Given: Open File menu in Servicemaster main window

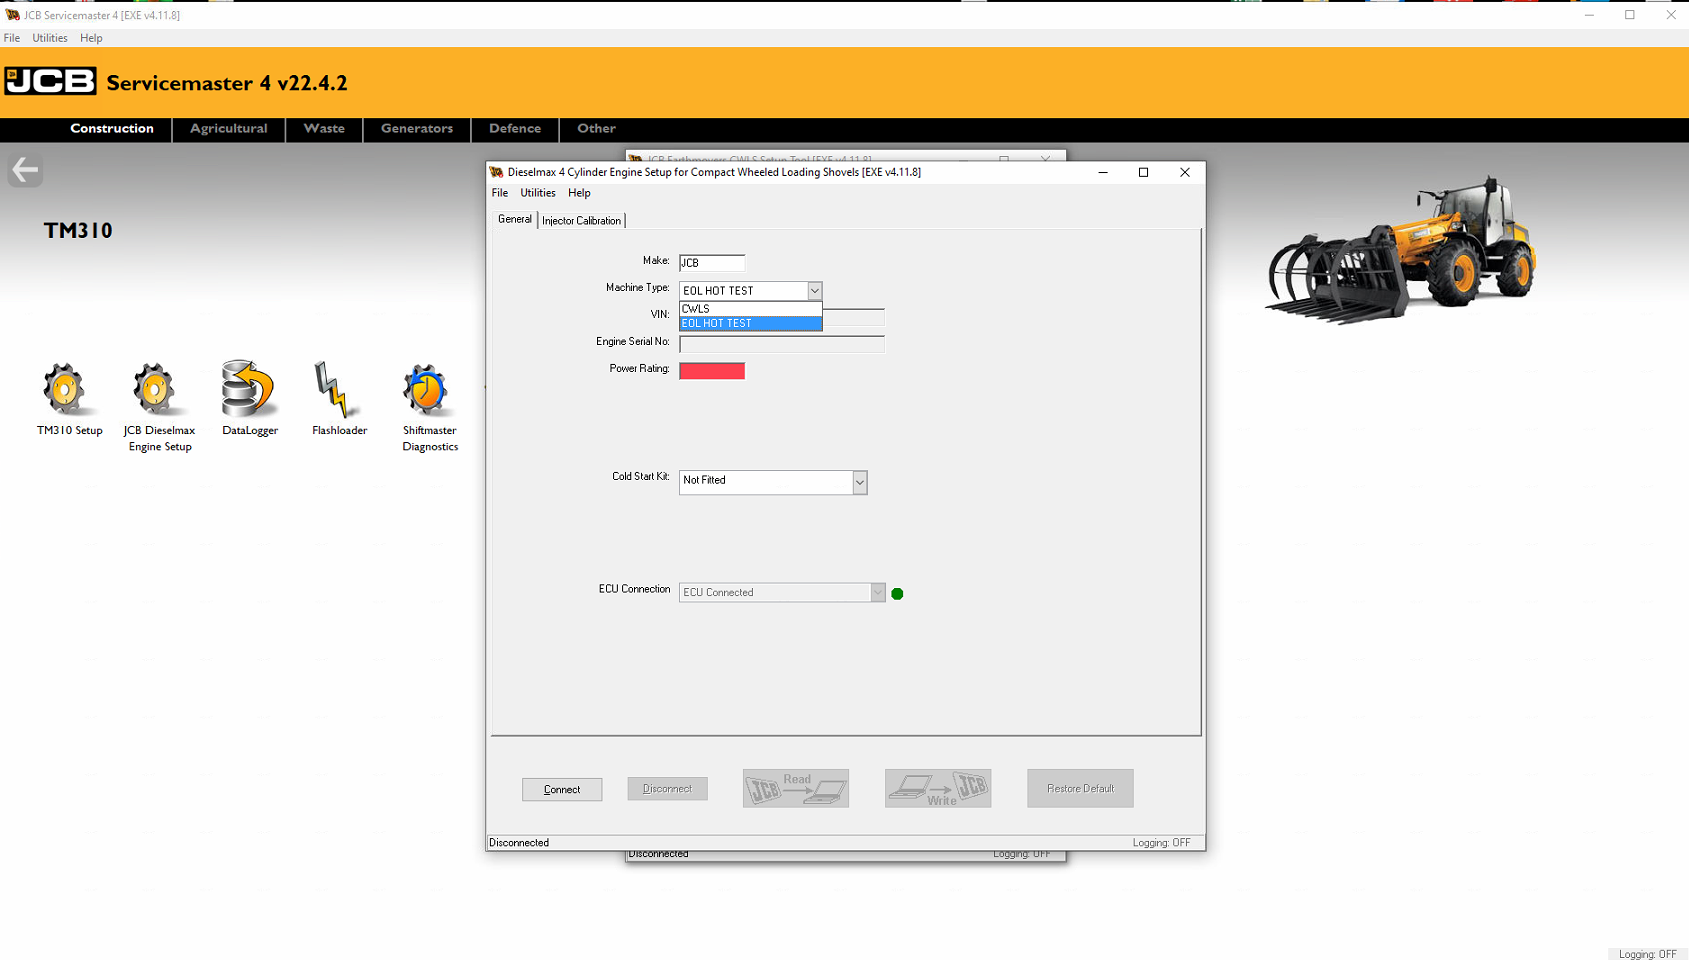Looking at the screenshot, I should (x=12, y=38).
